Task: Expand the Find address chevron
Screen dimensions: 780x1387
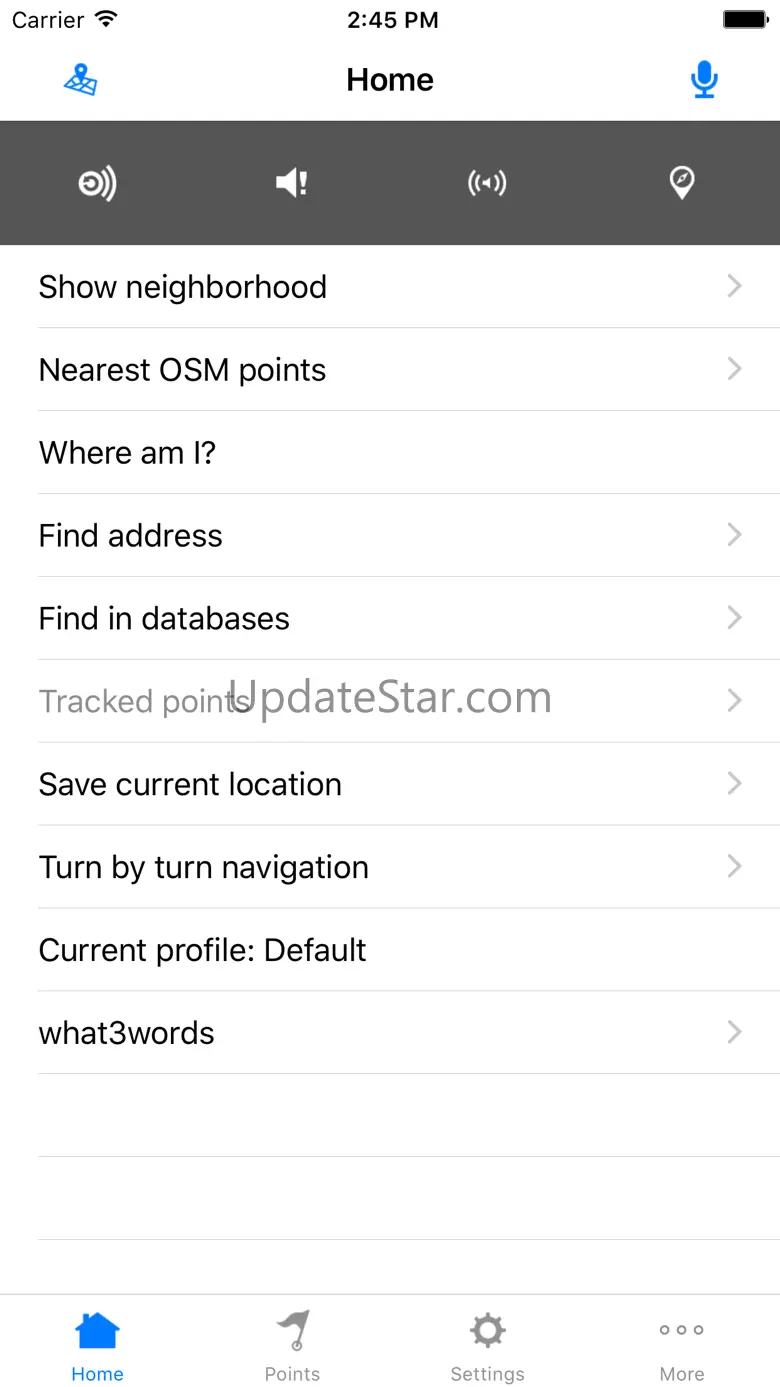Action: (734, 536)
